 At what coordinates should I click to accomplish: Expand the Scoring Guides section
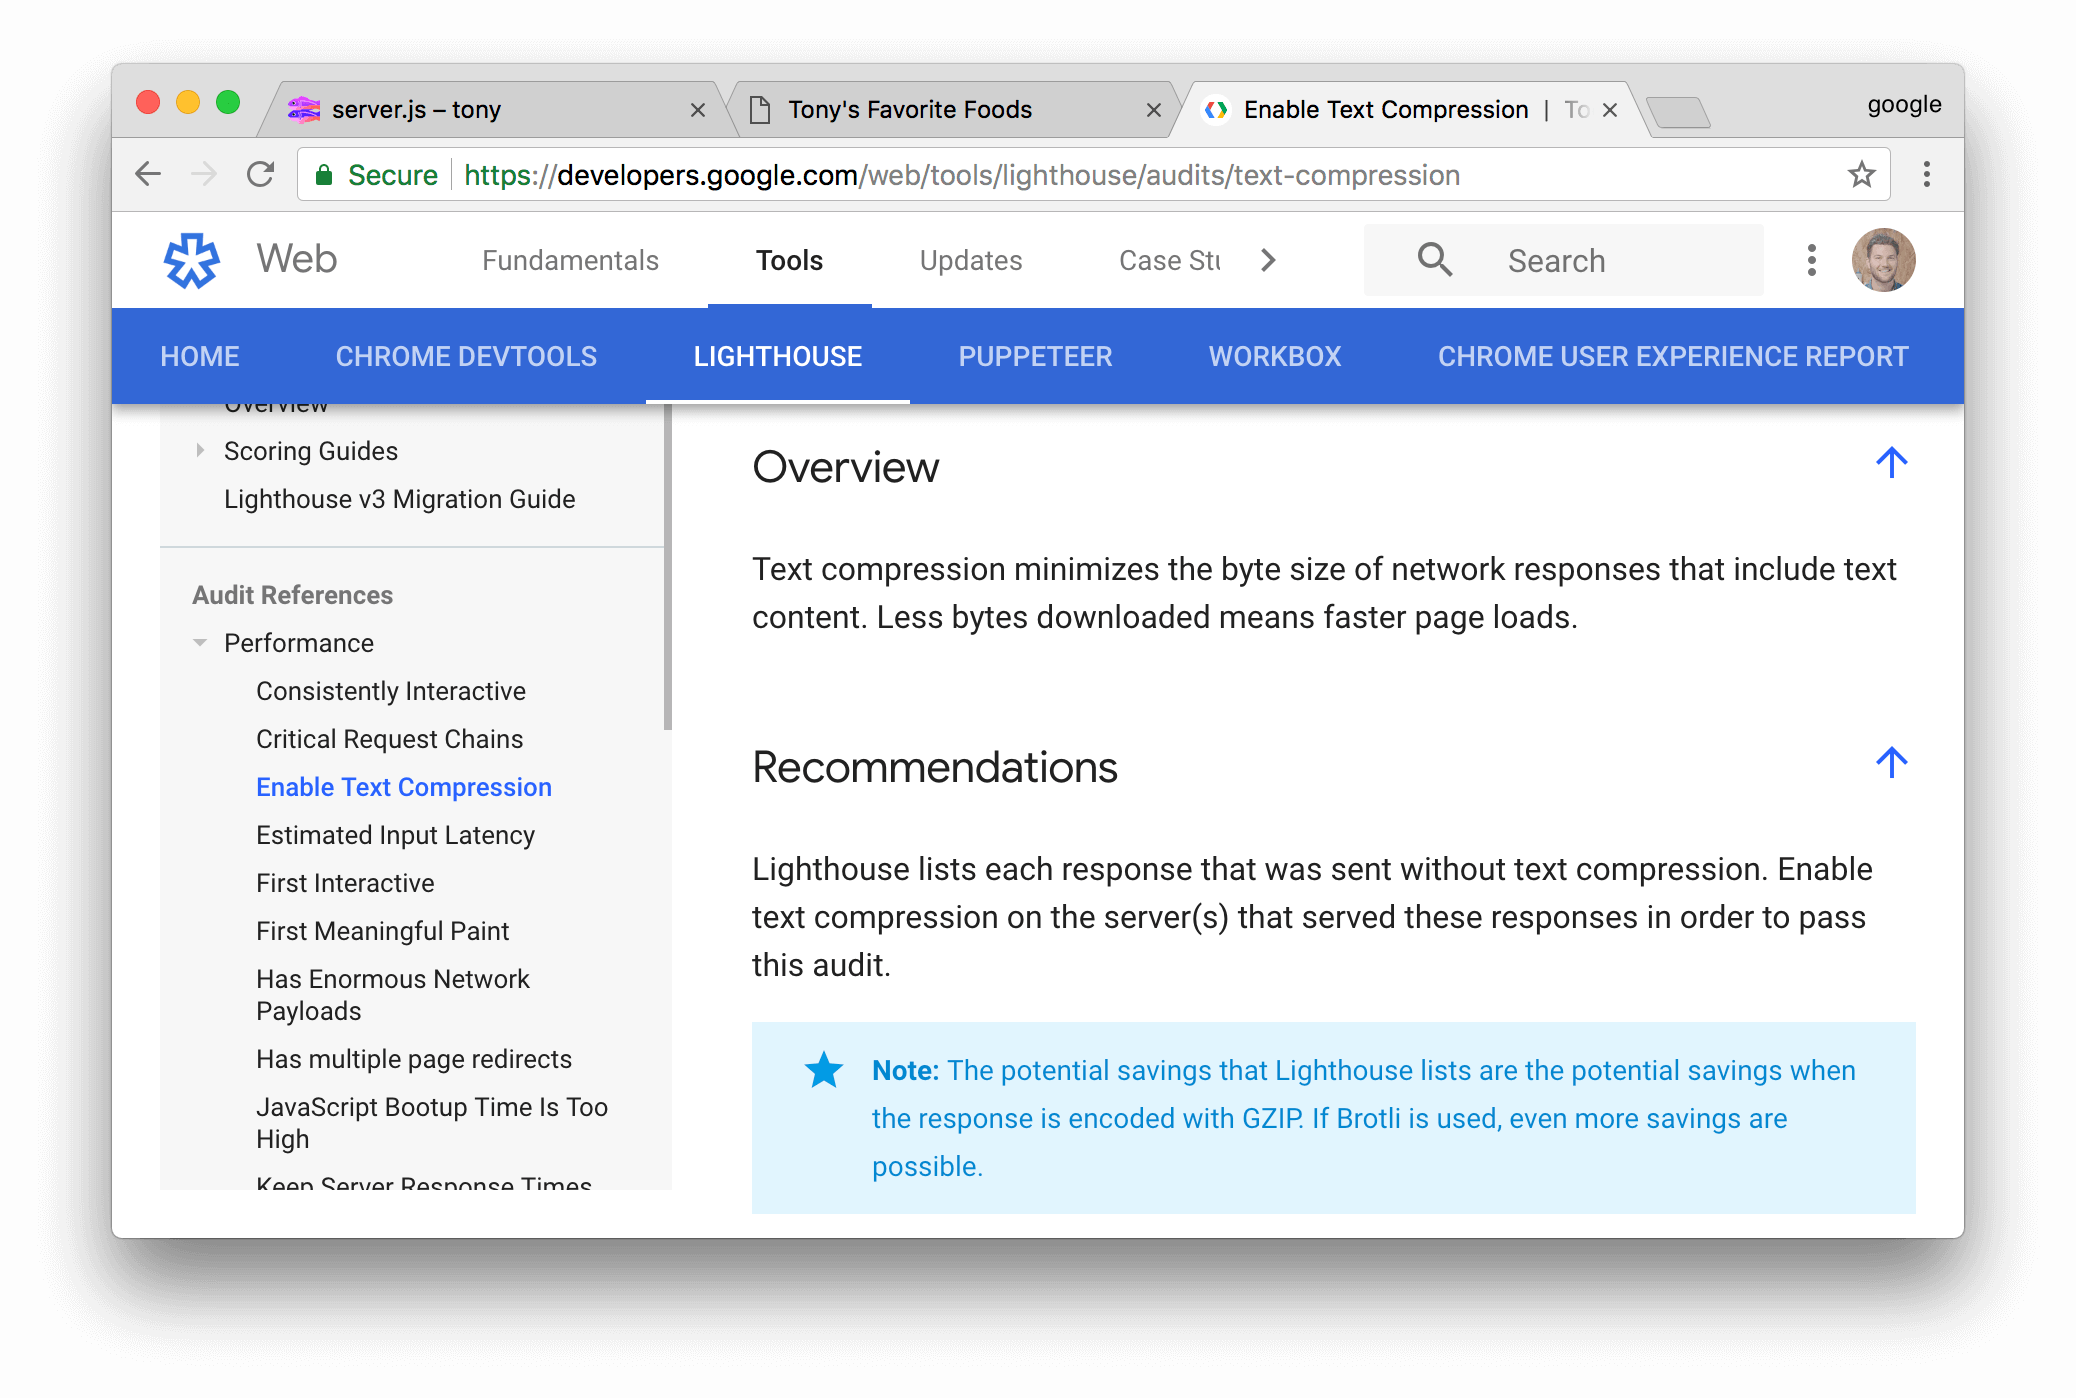point(200,450)
